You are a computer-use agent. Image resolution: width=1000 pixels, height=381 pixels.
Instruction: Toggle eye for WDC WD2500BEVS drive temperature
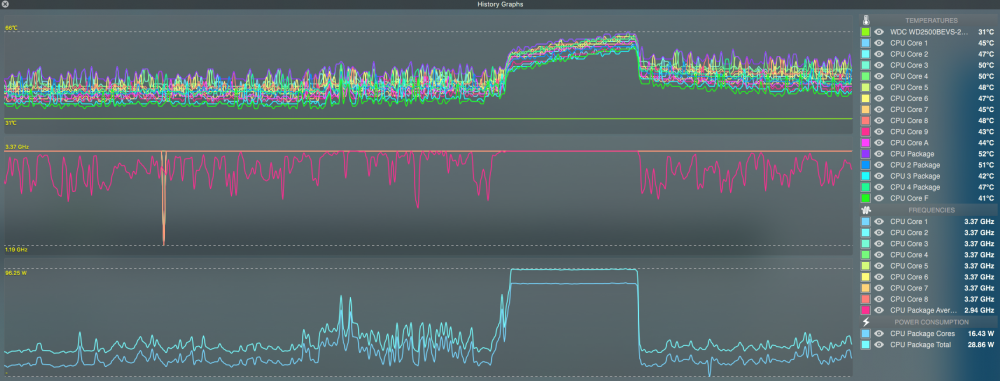point(879,32)
